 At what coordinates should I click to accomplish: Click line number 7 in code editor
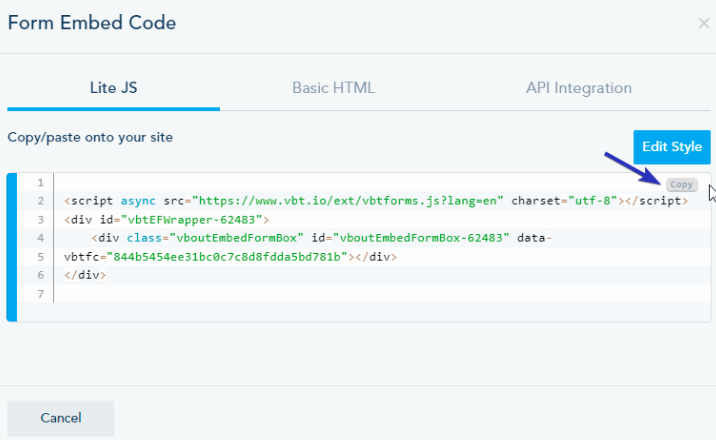click(40, 293)
